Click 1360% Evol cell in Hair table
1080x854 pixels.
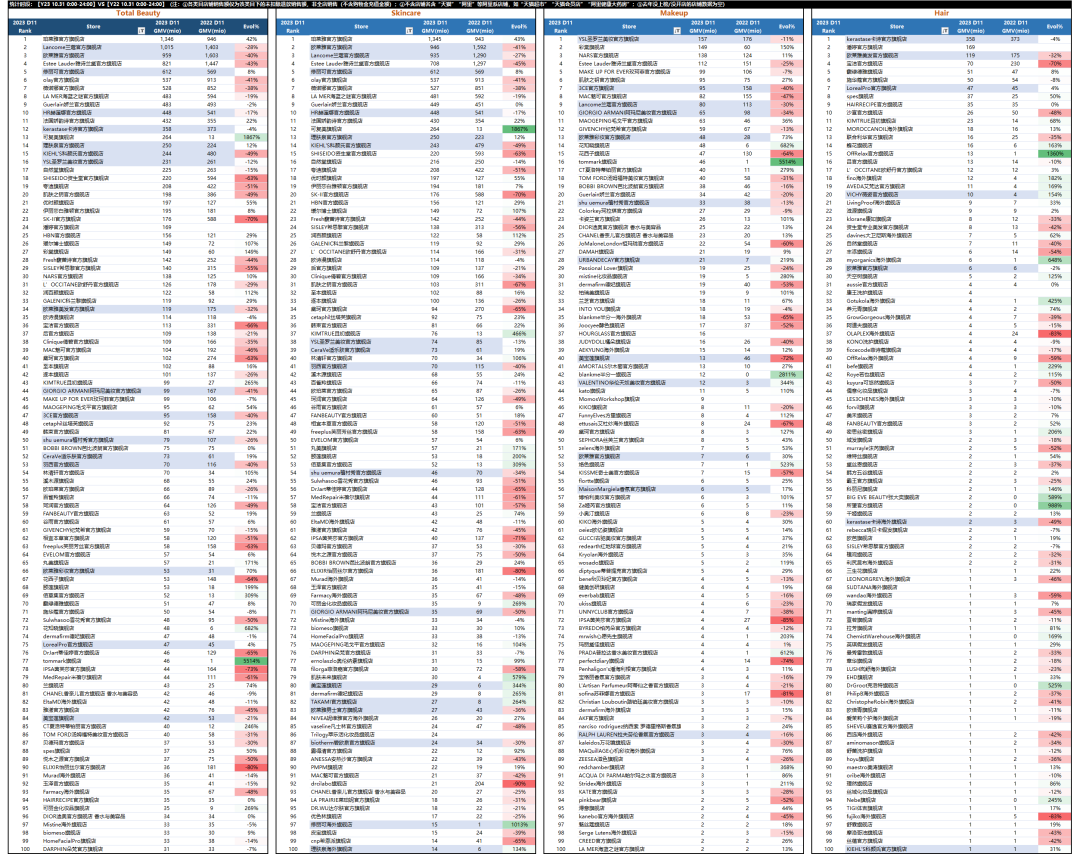pos(1055,154)
